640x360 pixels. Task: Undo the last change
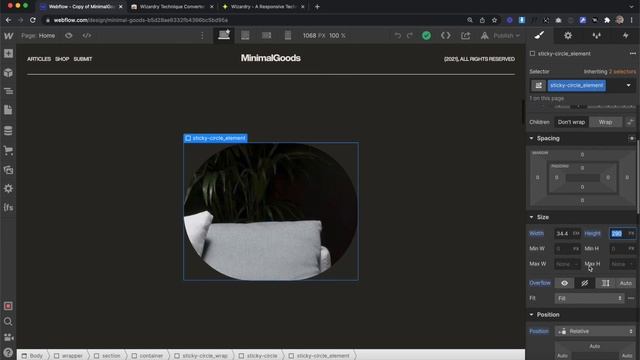398,36
